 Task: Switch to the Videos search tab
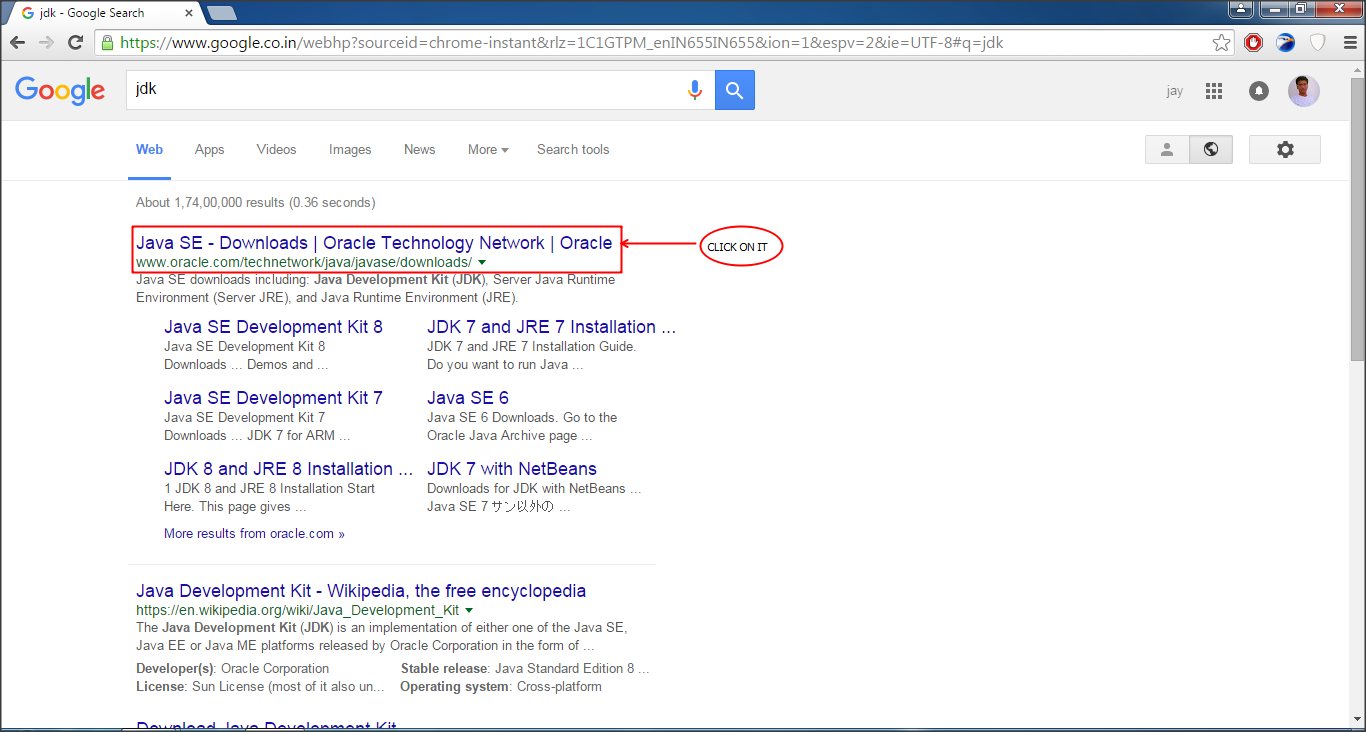(x=276, y=149)
